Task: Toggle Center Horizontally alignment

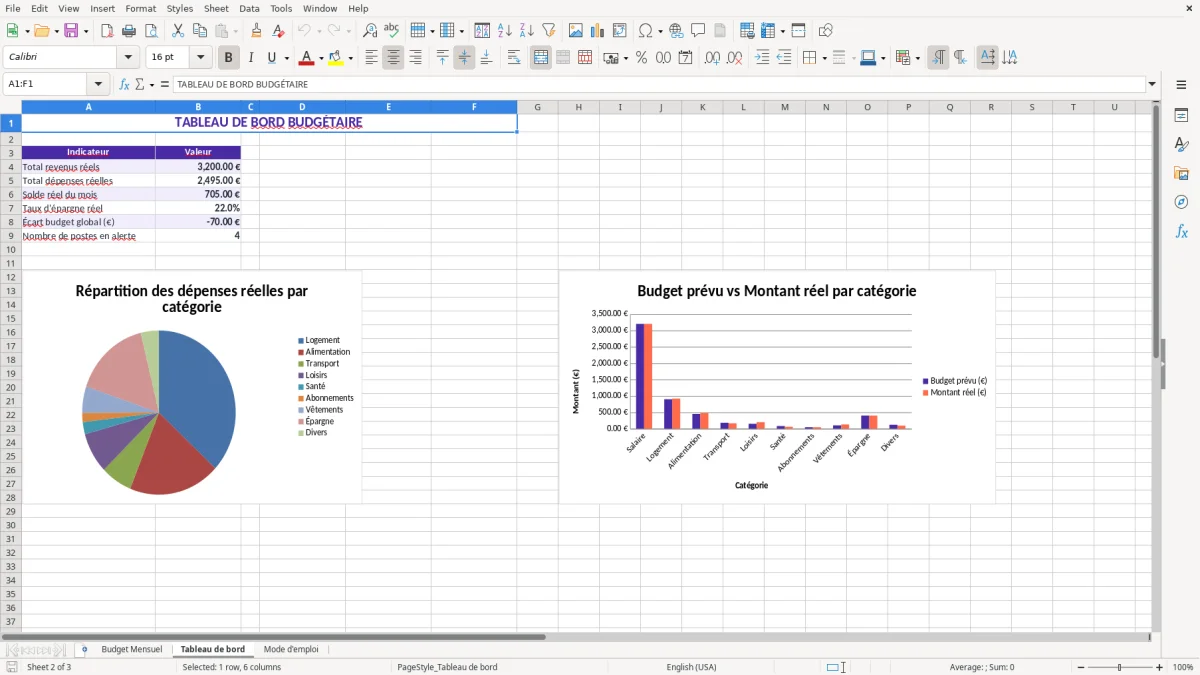Action: 393,58
